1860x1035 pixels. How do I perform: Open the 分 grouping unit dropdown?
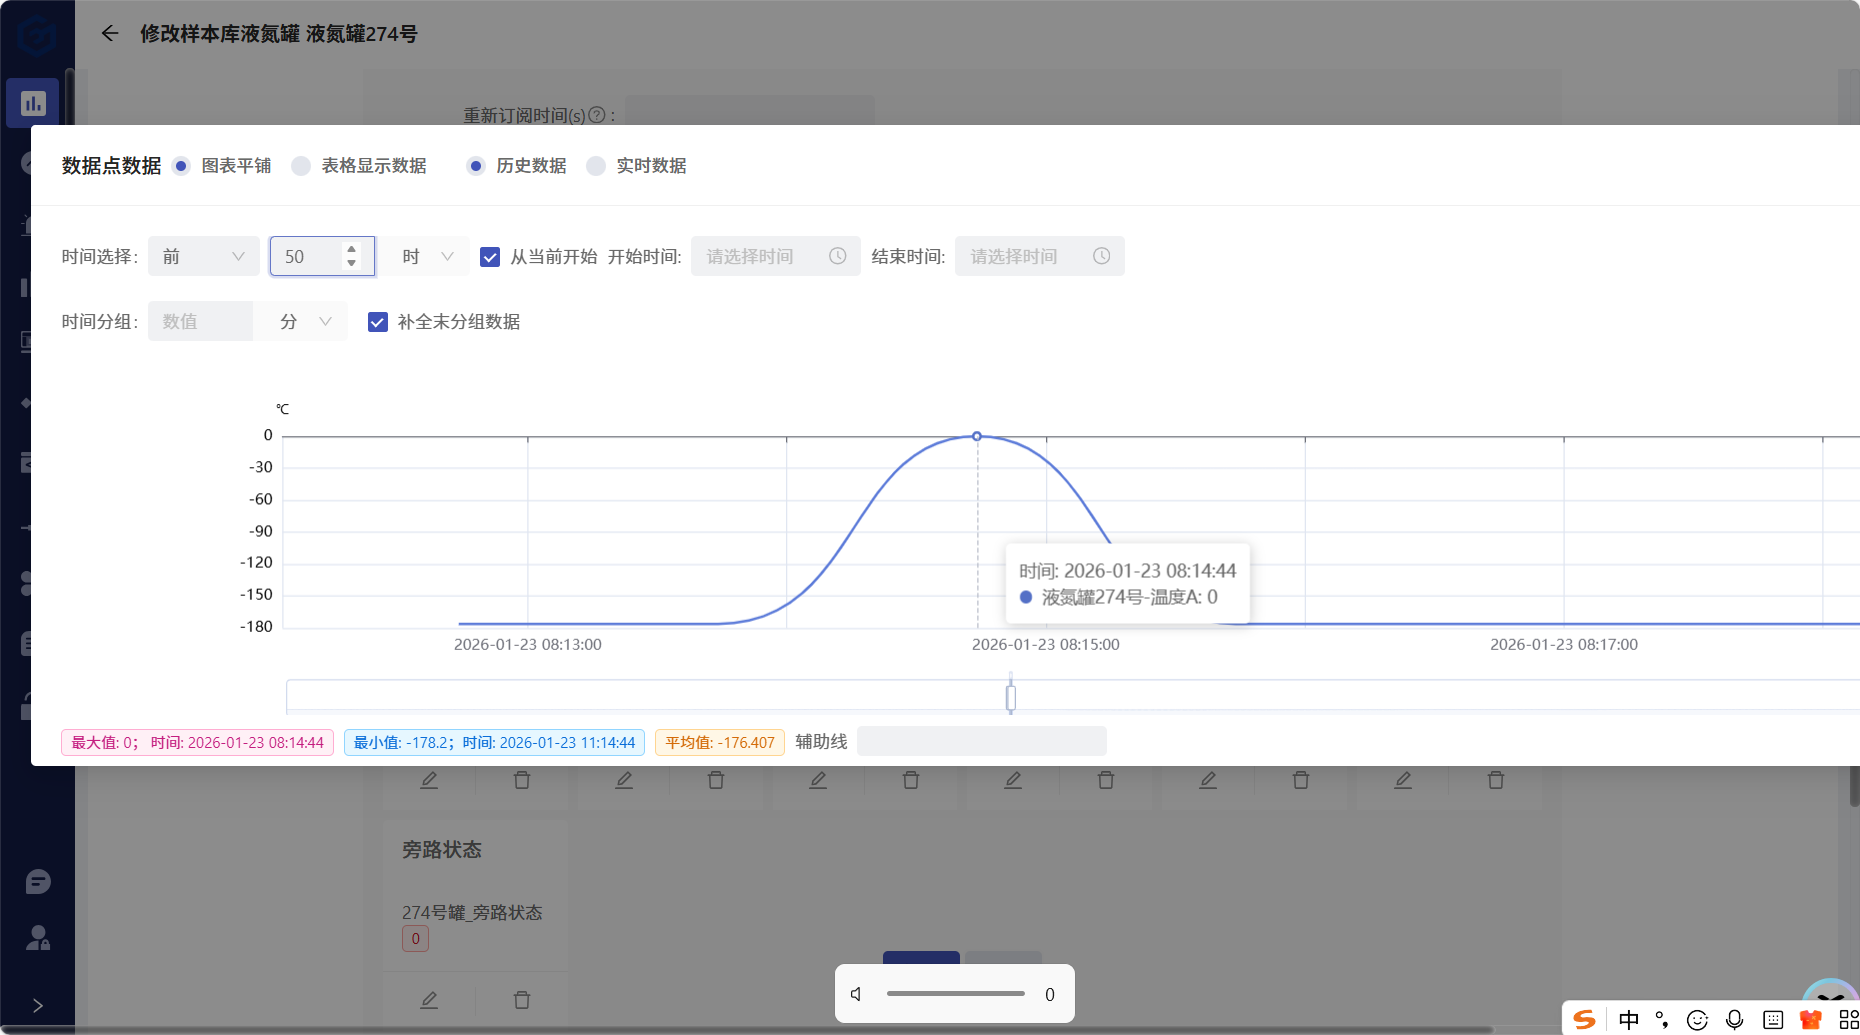pyautogui.click(x=304, y=322)
